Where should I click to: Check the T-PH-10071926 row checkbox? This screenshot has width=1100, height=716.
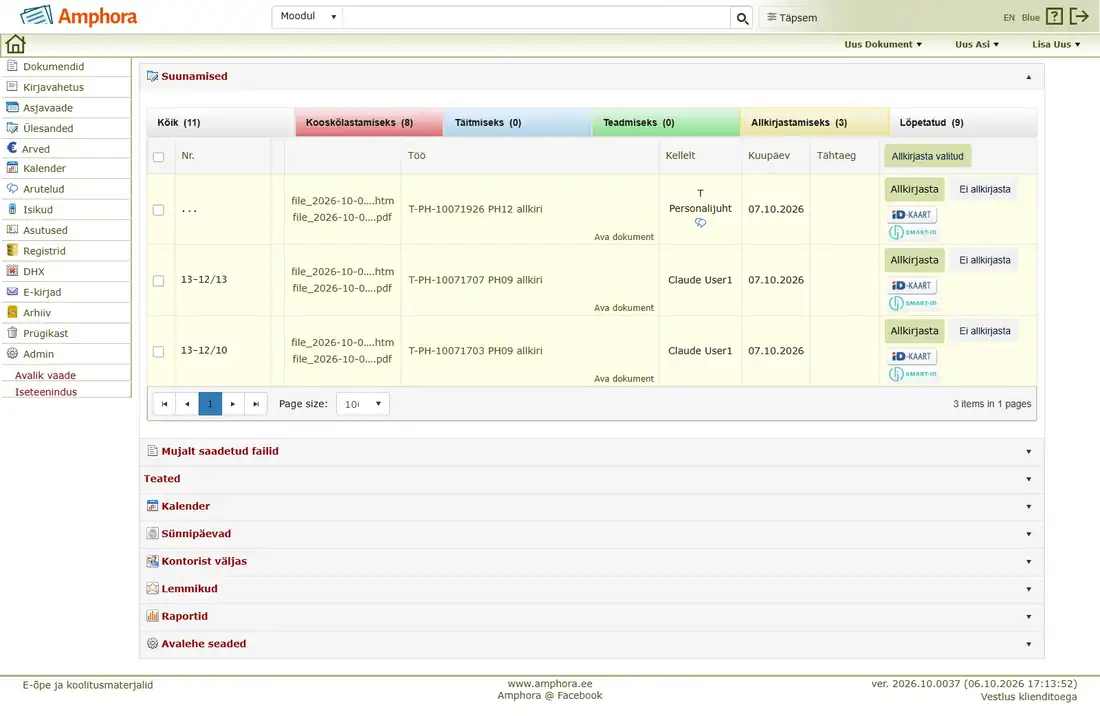point(159,210)
